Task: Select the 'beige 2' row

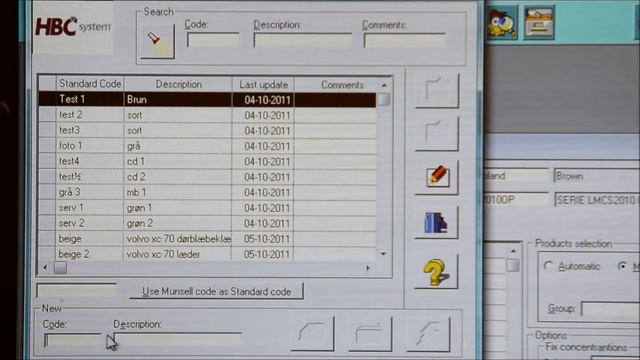Action: [x=207, y=254]
